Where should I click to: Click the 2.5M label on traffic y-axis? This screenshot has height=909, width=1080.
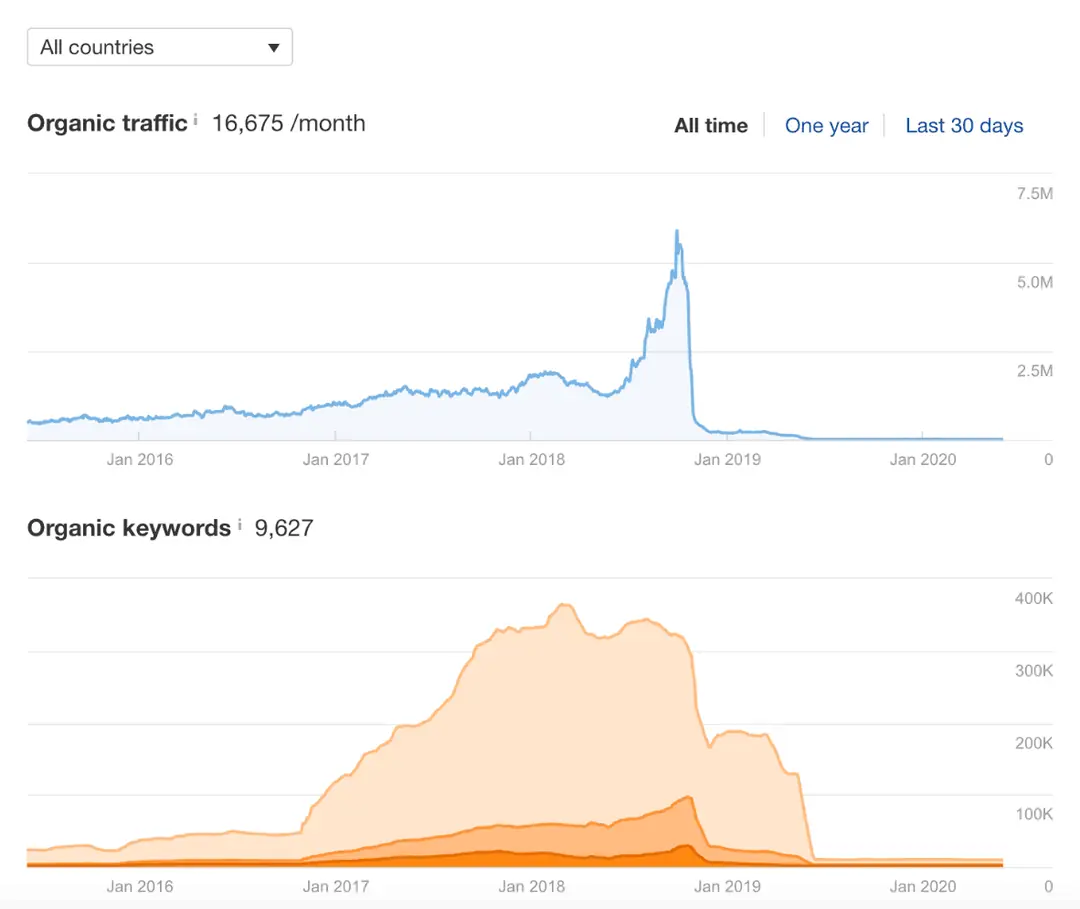1034,371
